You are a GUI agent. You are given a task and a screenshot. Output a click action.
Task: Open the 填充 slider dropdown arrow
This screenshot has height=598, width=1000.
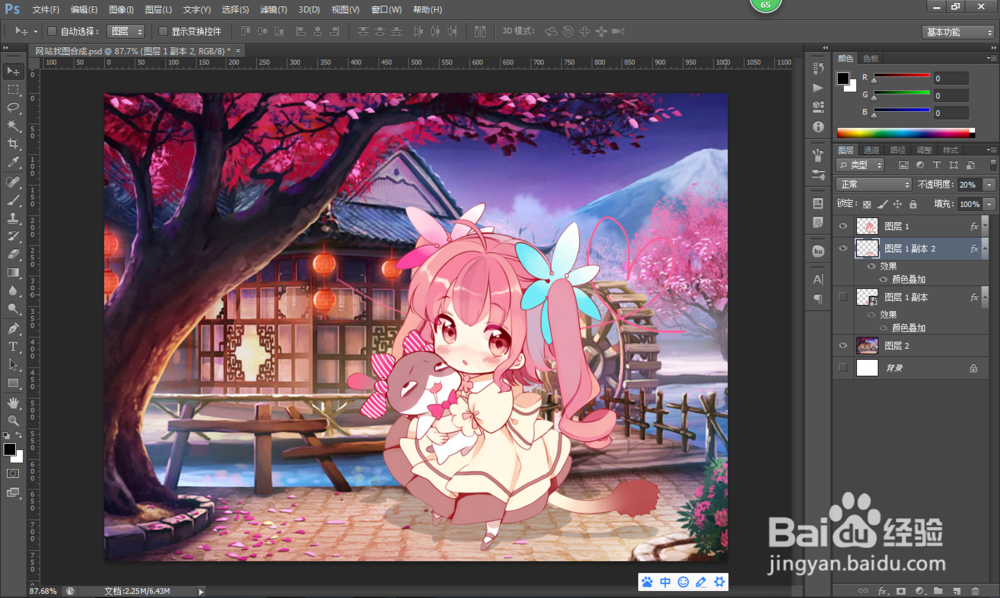pyautogui.click(x=989, y=204)
